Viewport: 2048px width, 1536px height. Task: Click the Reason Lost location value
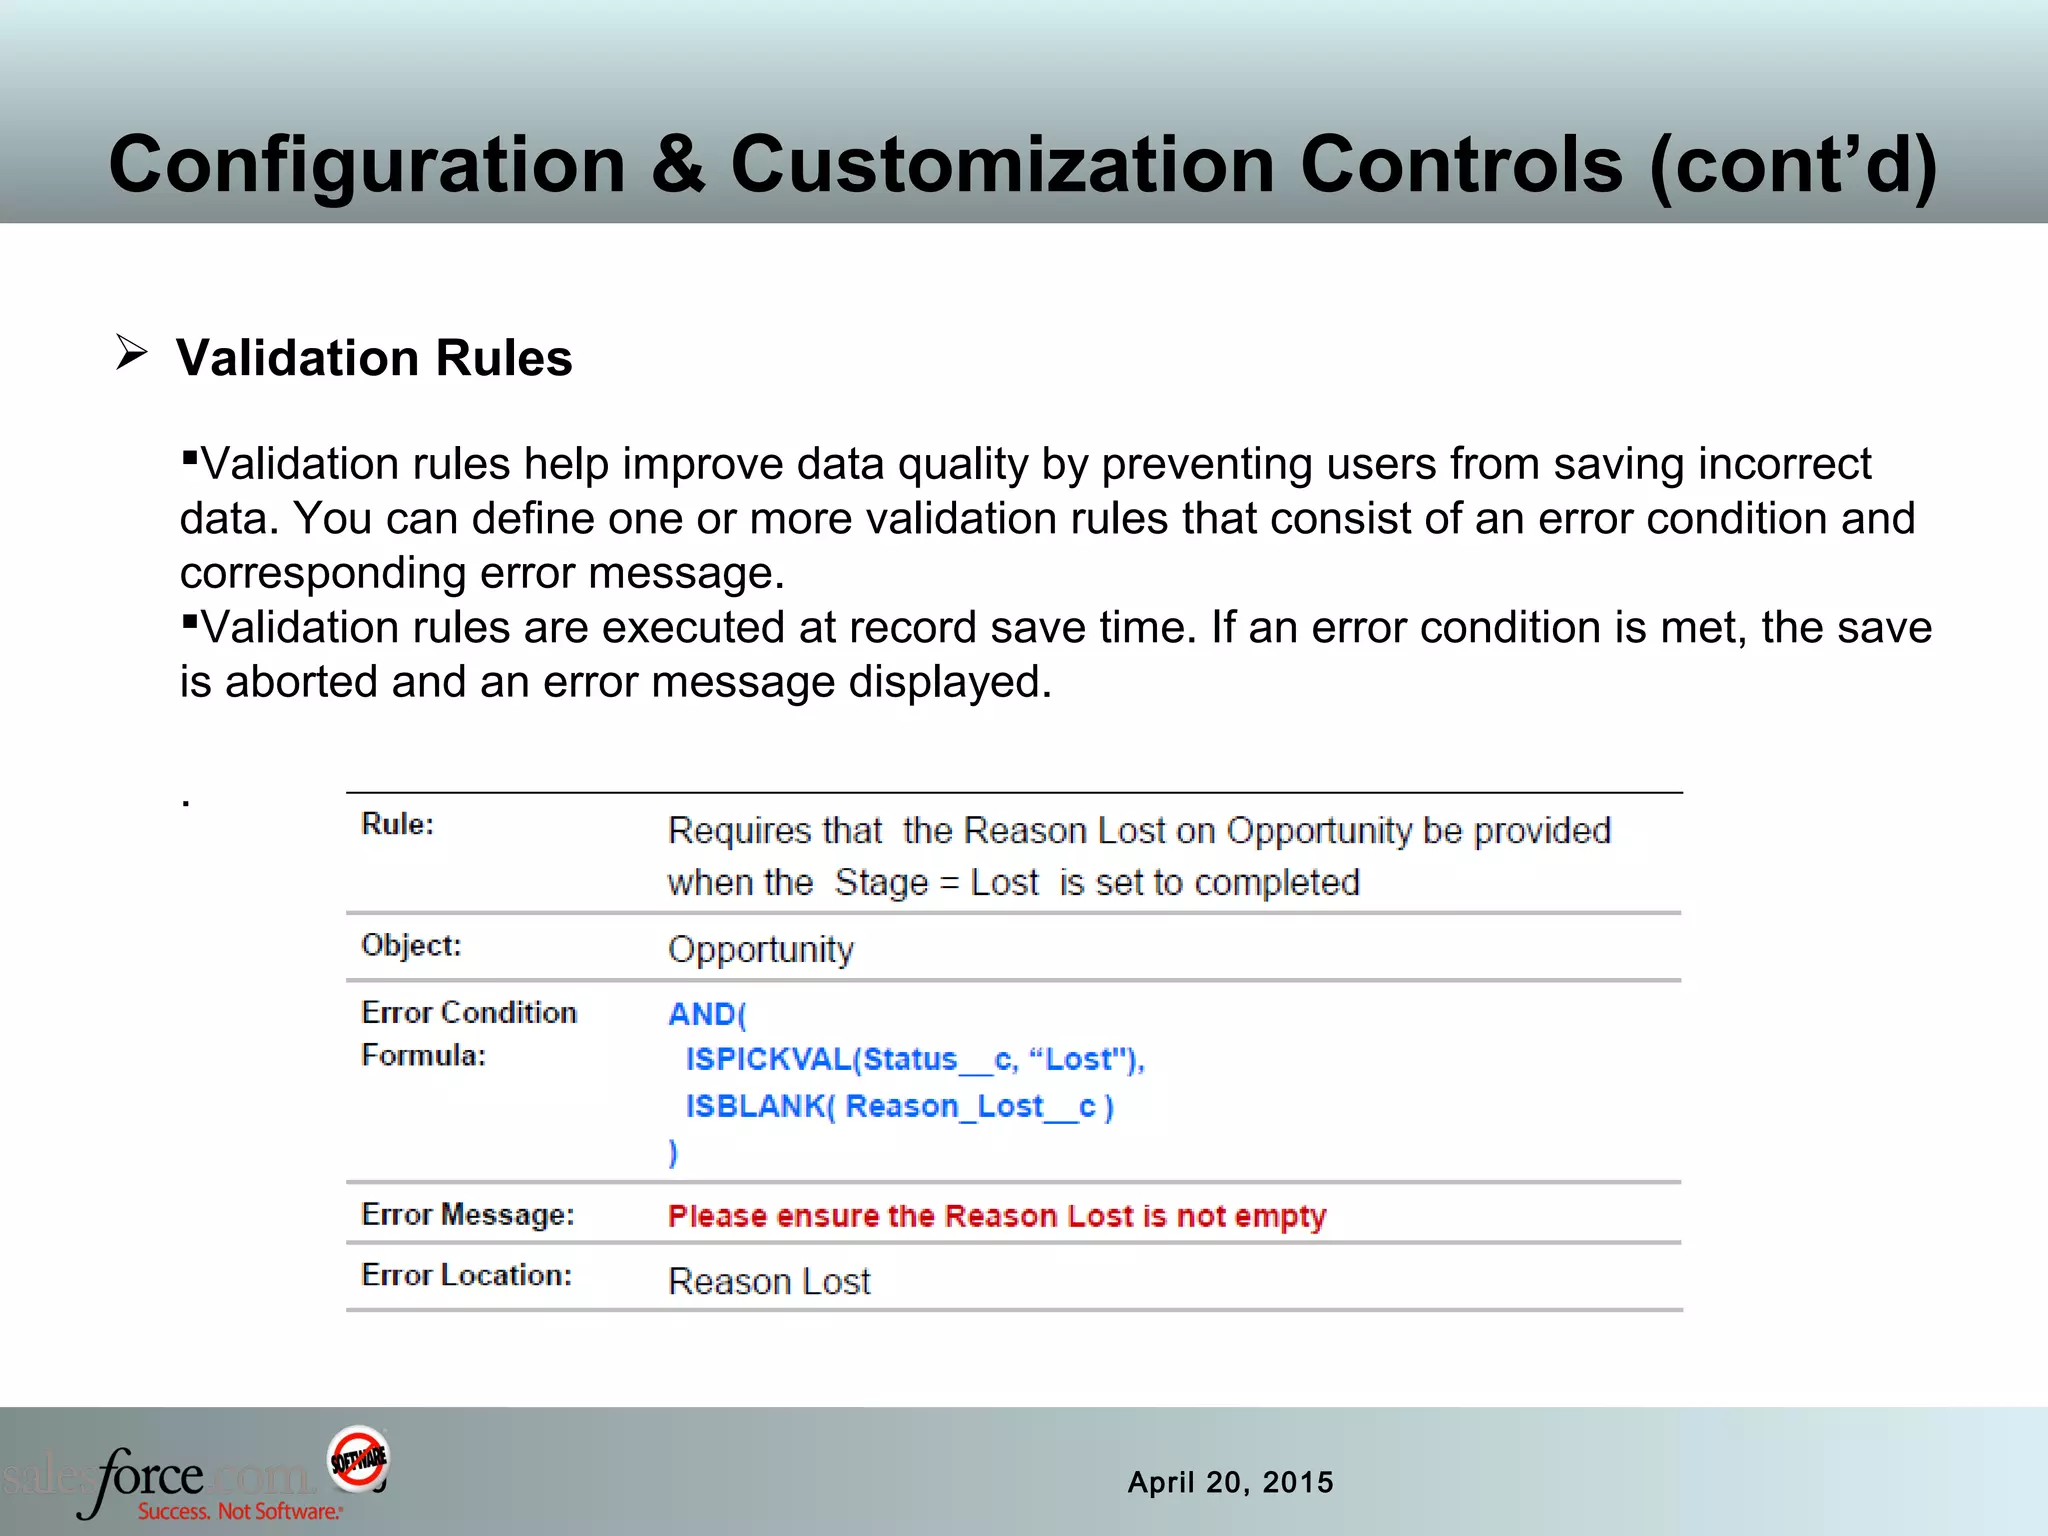point(769,1281)
